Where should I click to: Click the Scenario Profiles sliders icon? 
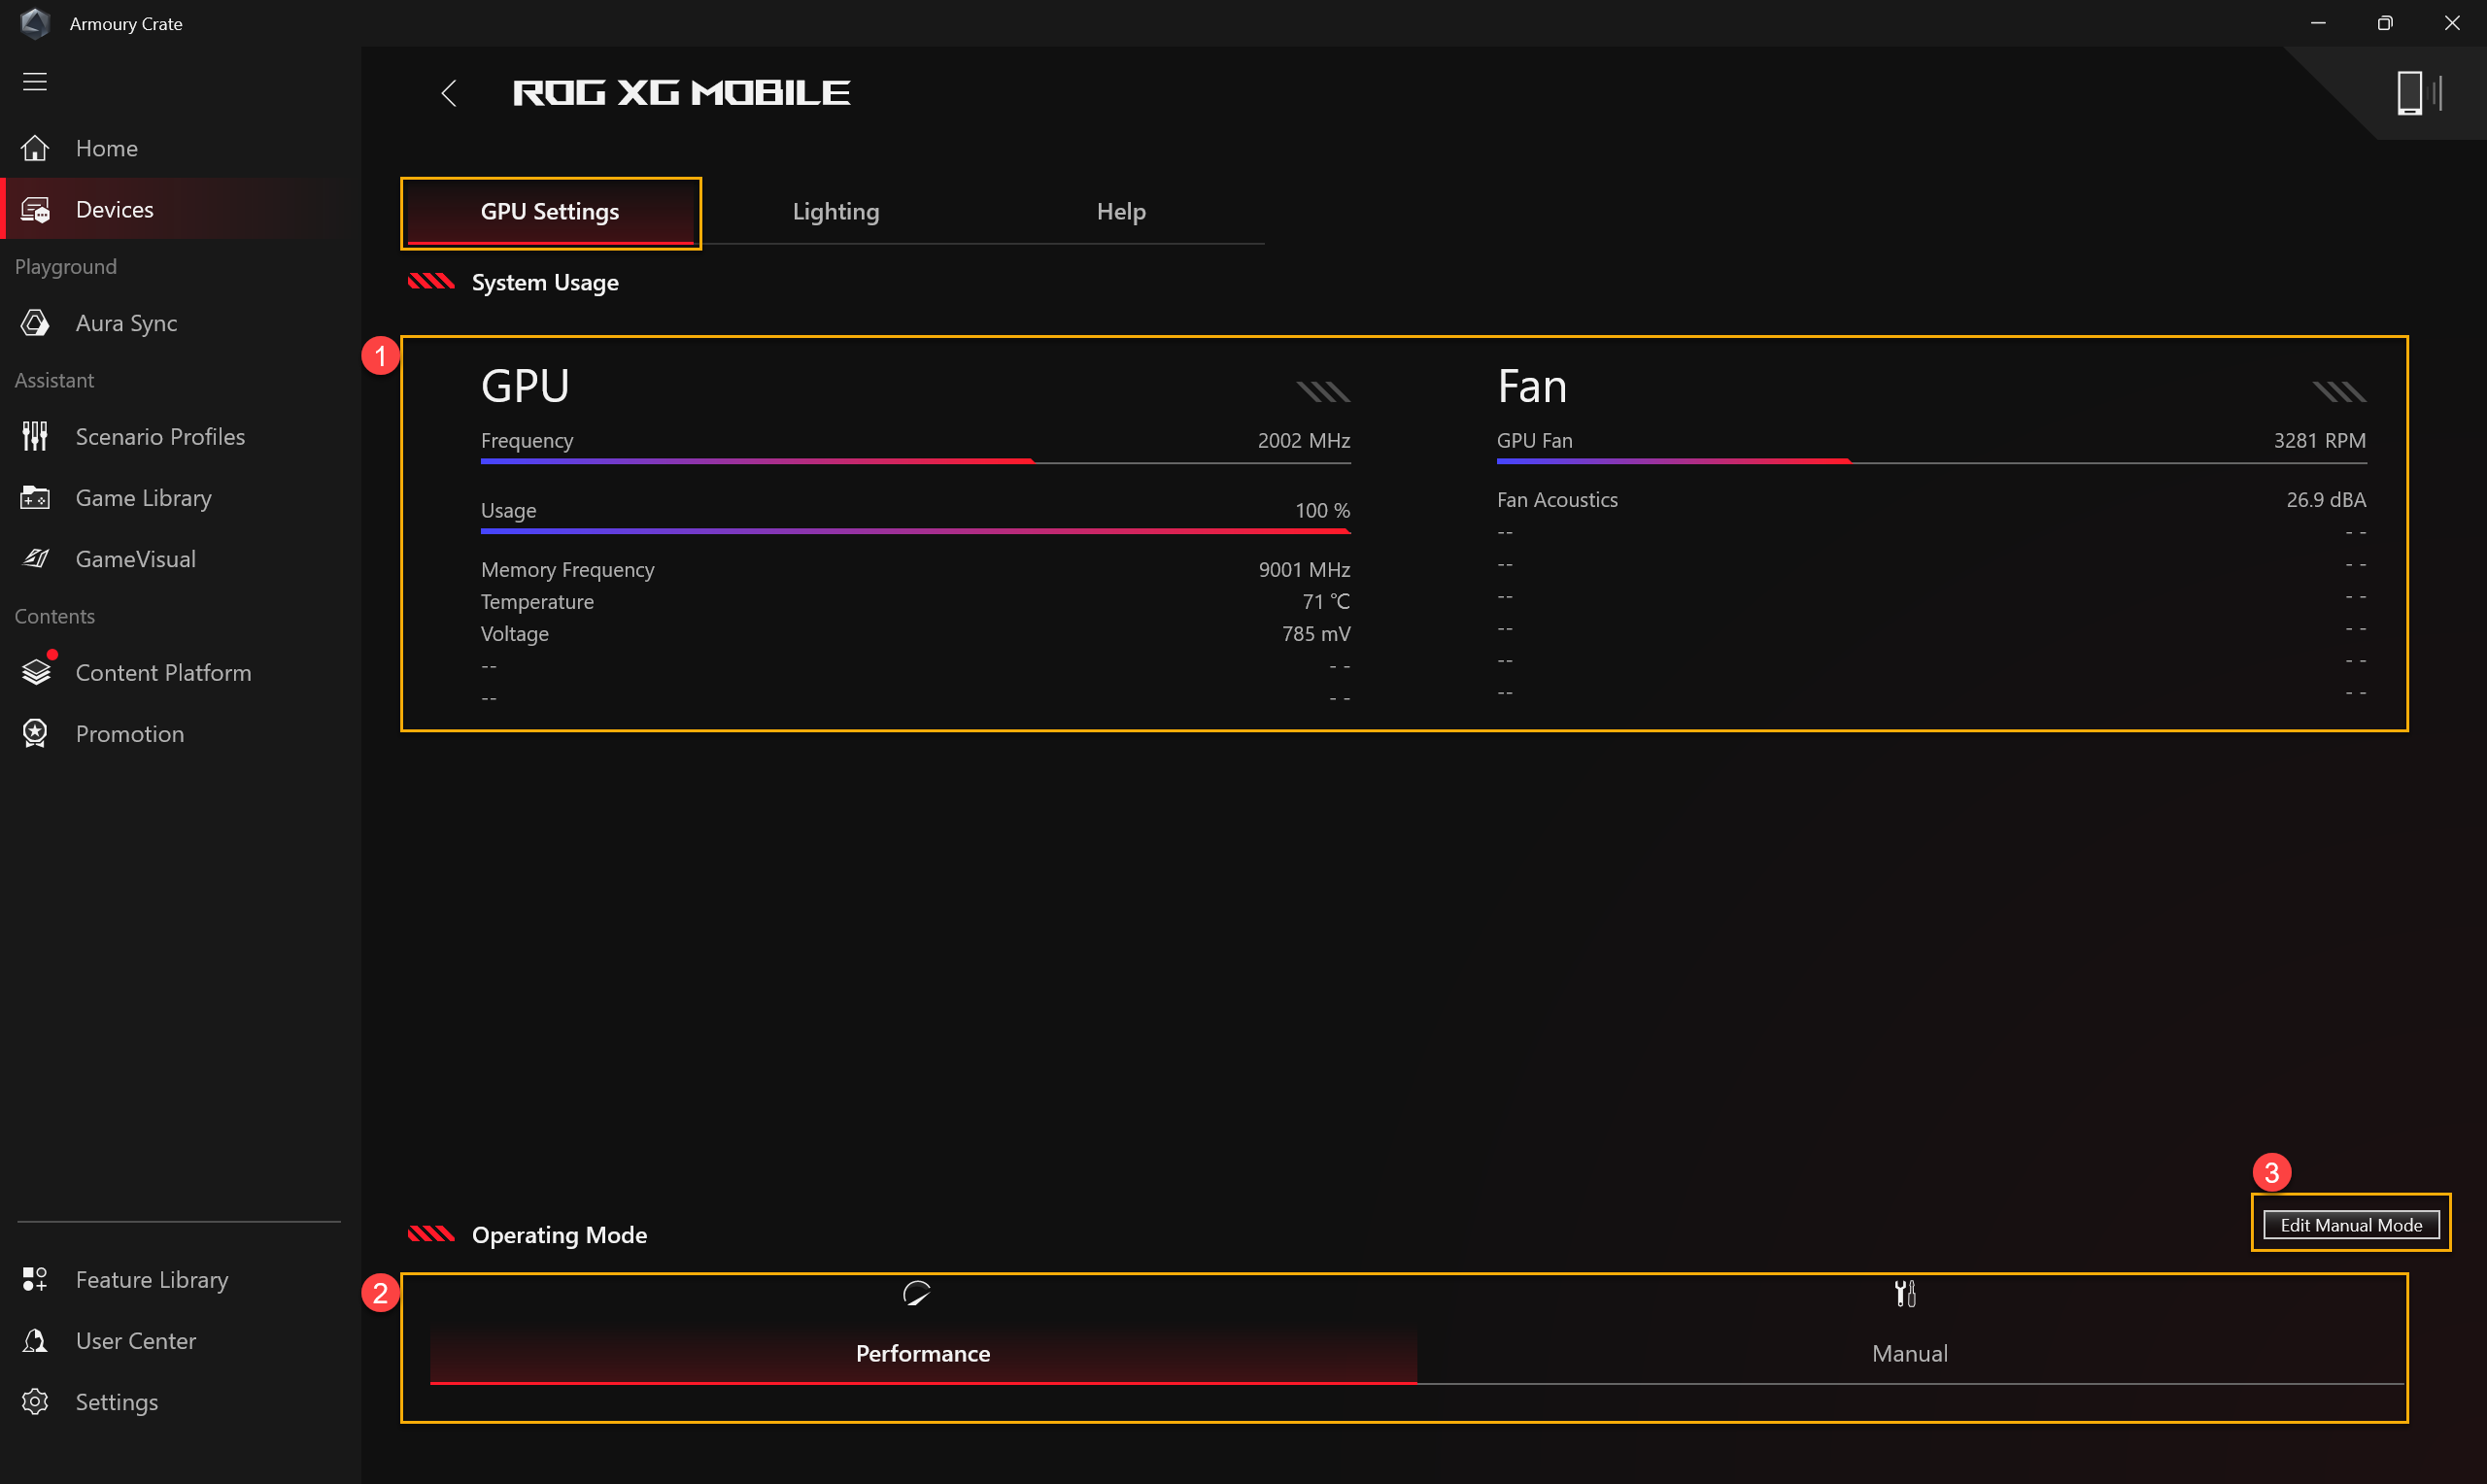[35, 436]
